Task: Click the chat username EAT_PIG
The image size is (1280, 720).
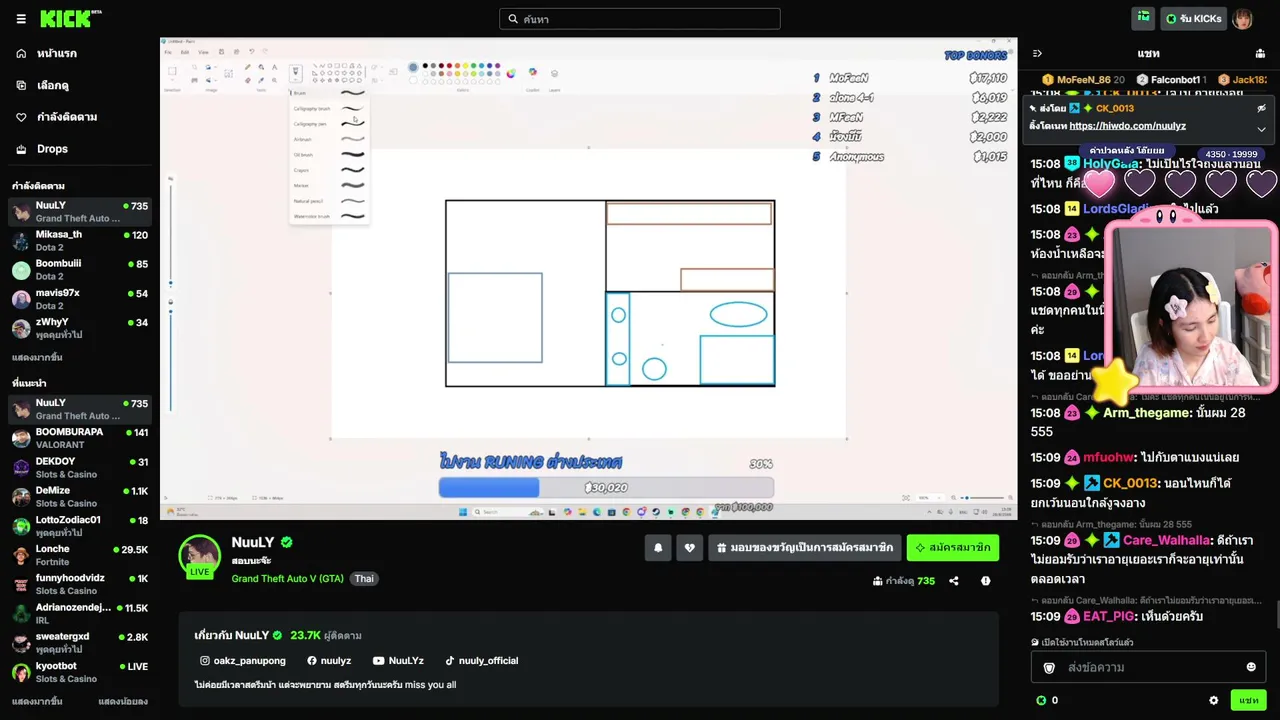Action: tap(1109, 617)
